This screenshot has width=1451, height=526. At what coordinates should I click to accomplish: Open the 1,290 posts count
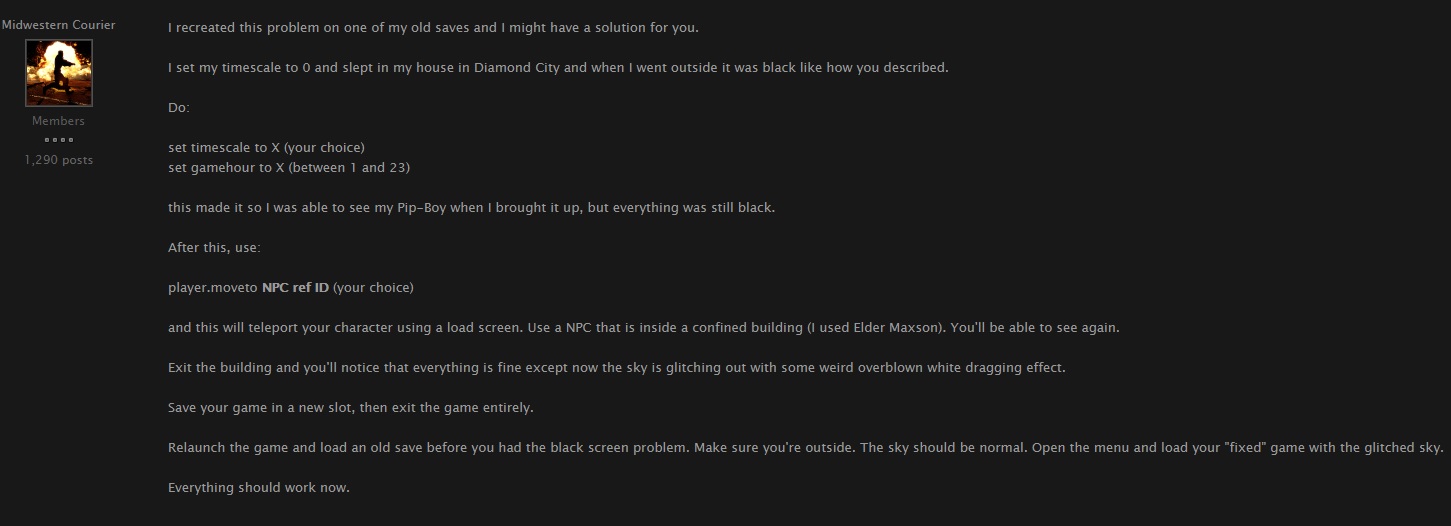tap(58, 160)
